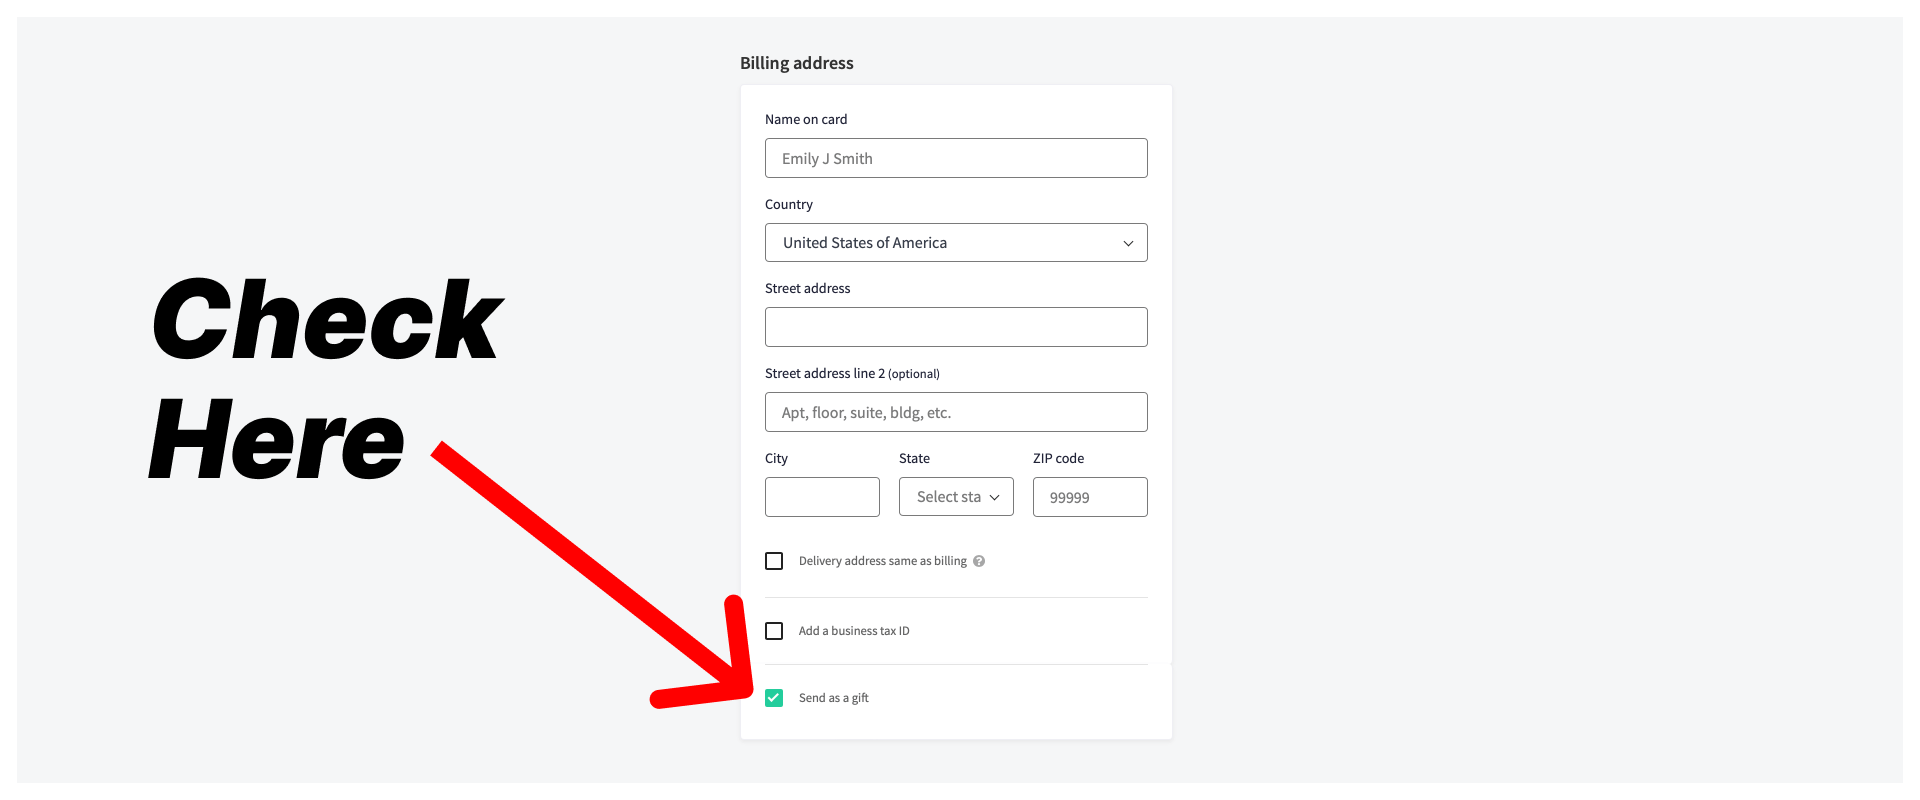Click the "Add a business tax ID" label

tap(853, 631)
